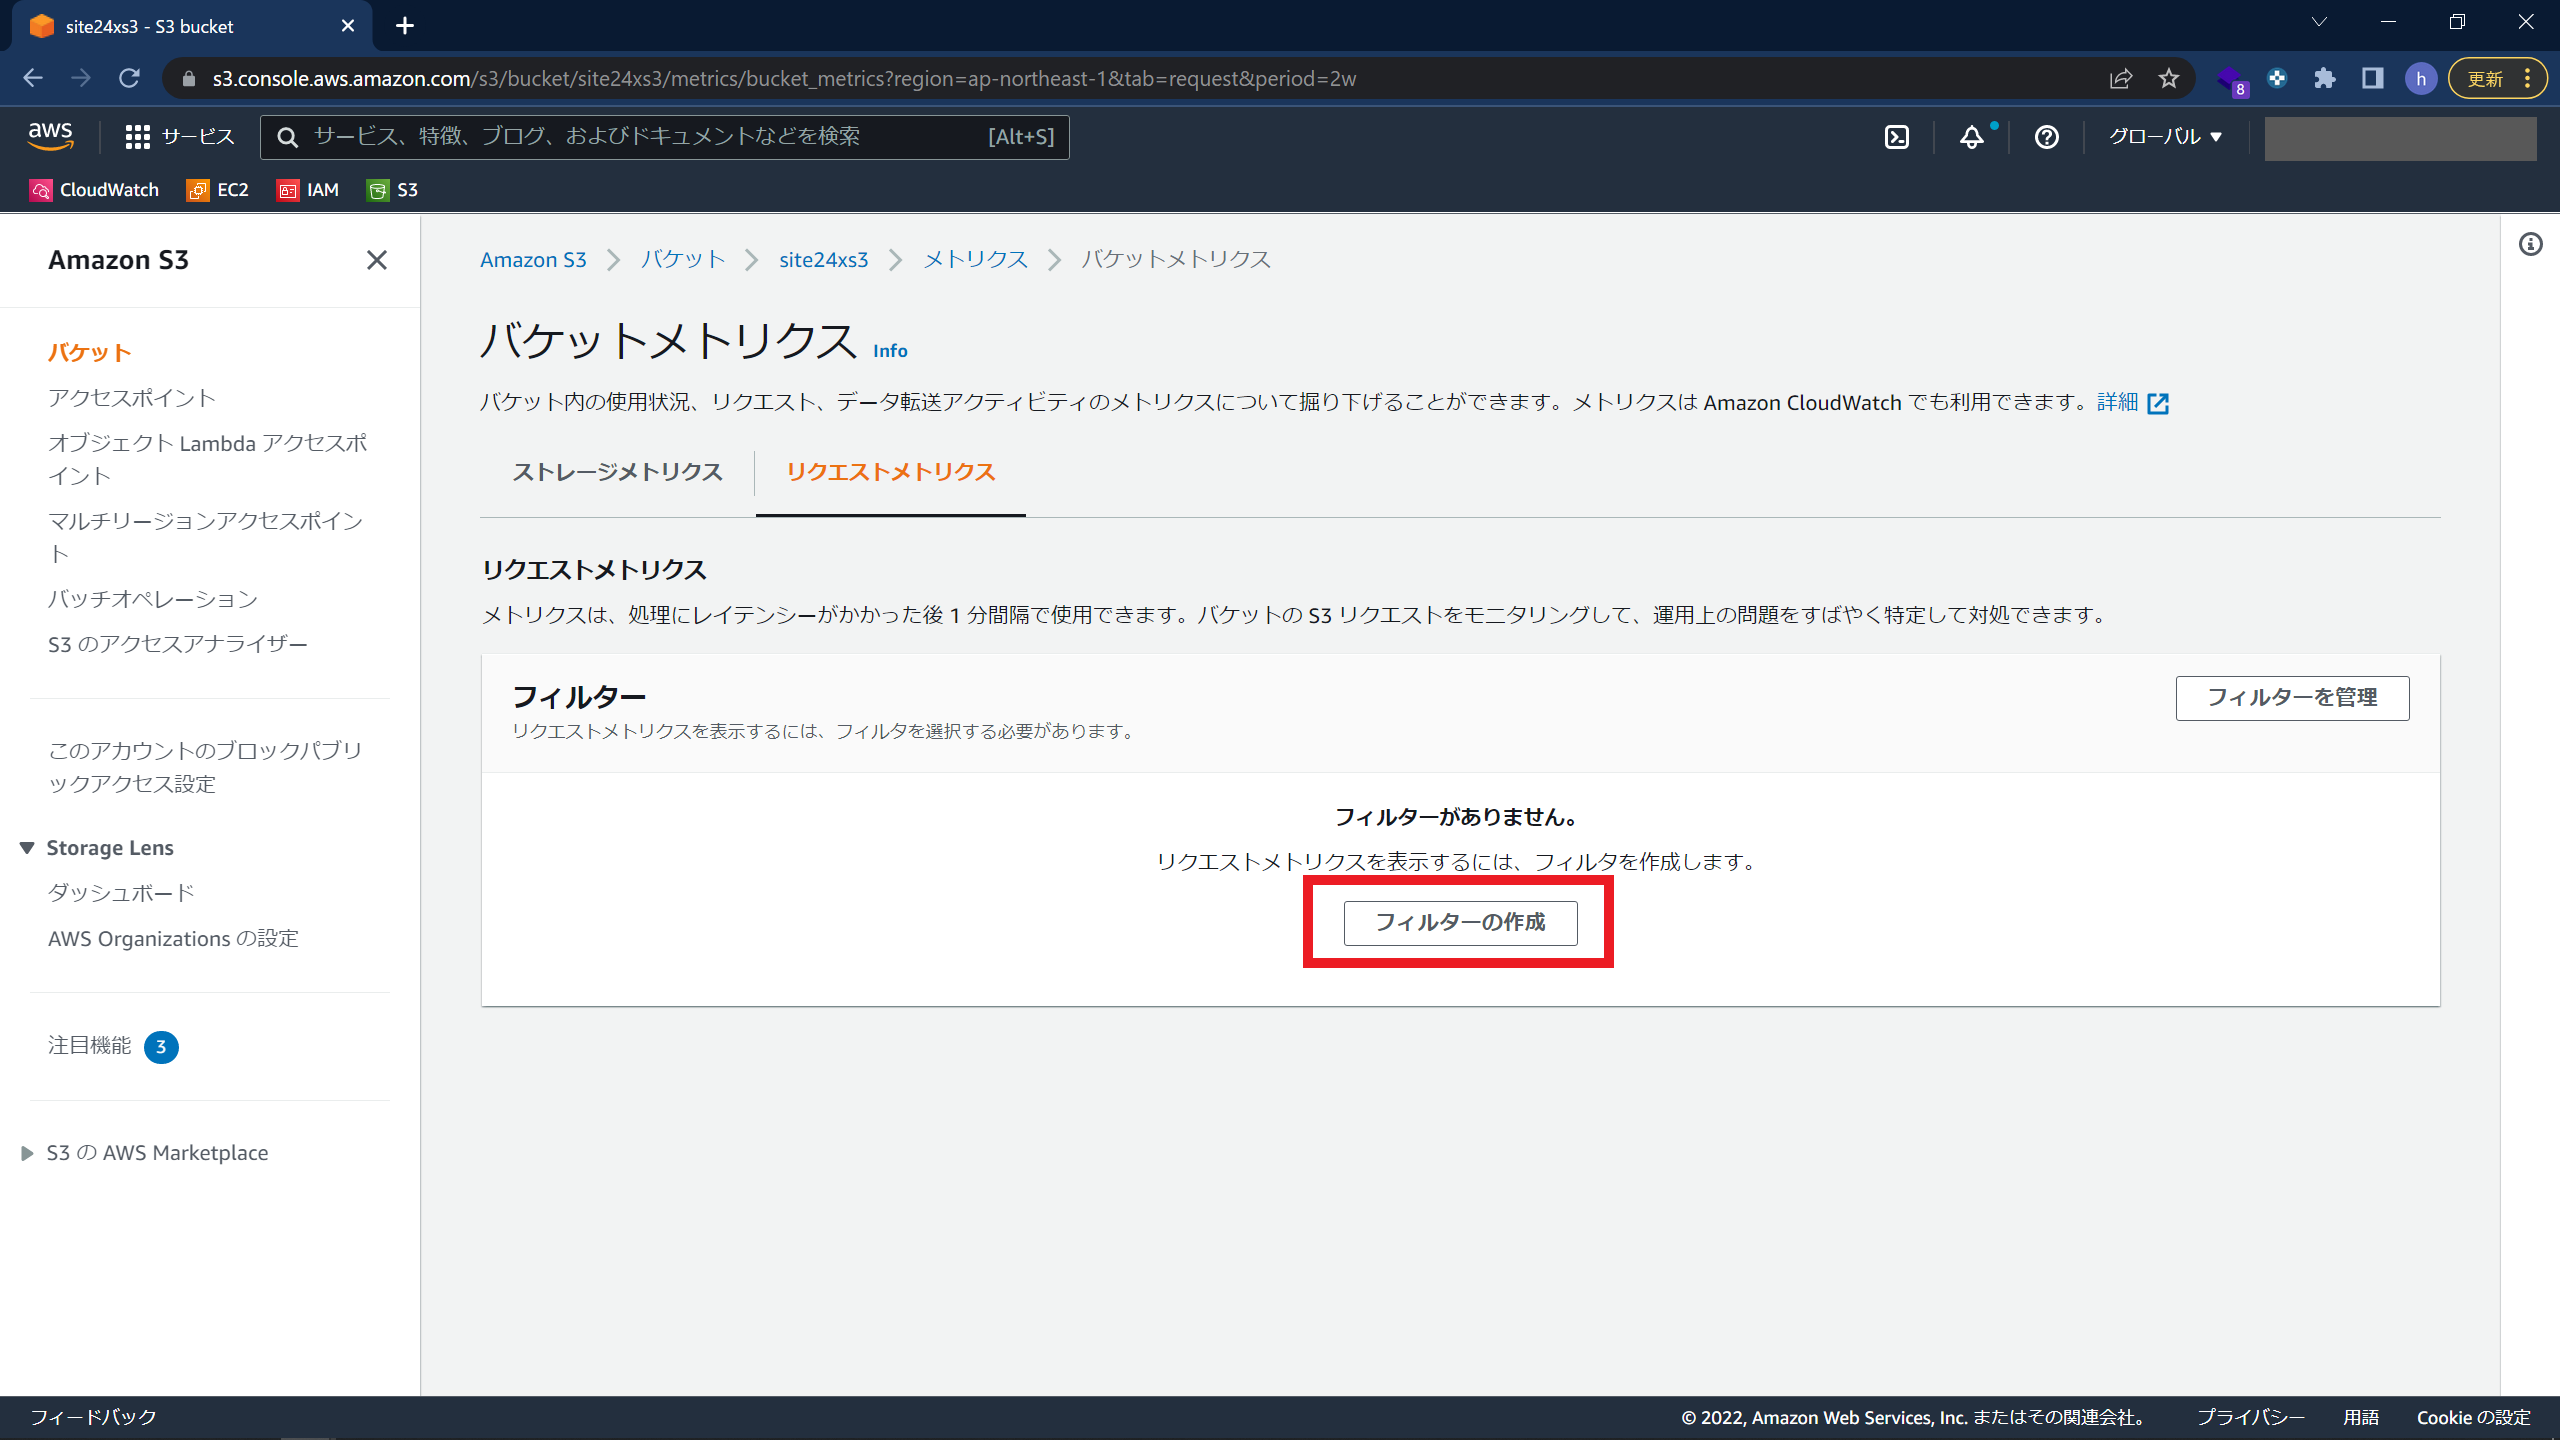Open the external link icon next to 詳細
This screenshot has height=1440, width=2560.
[2158, 403]
